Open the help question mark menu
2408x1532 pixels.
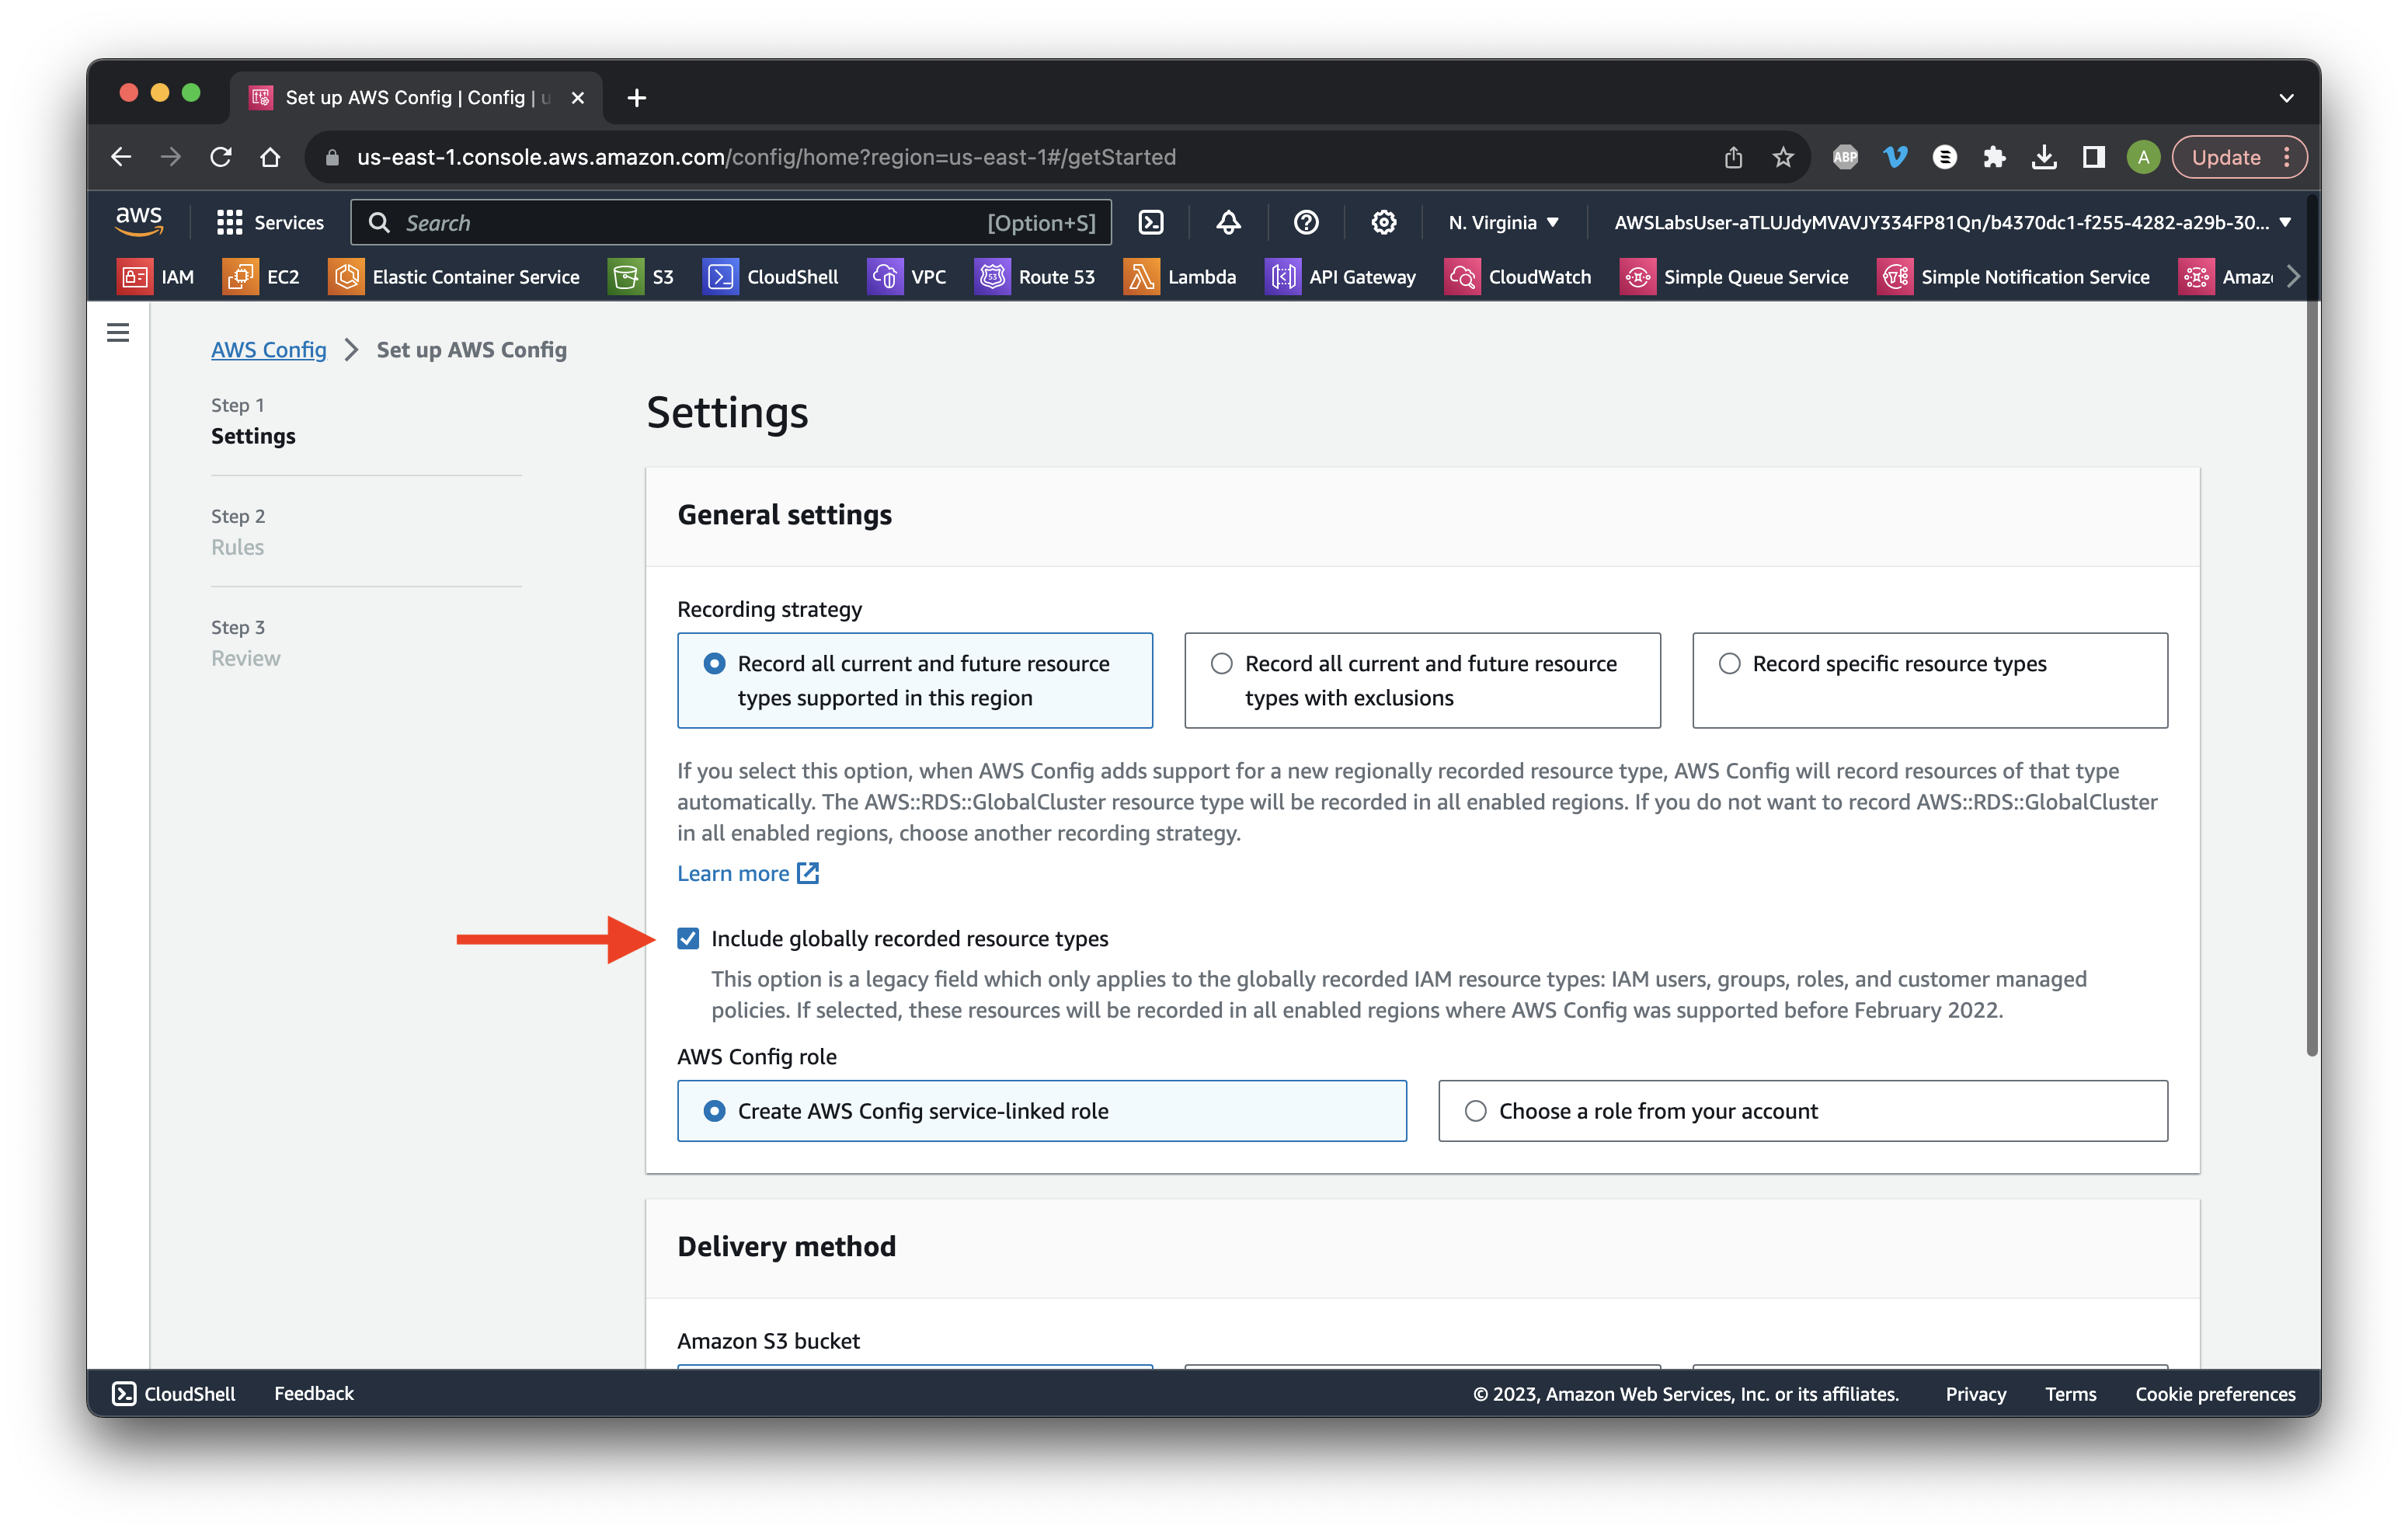coord(1306,222)
